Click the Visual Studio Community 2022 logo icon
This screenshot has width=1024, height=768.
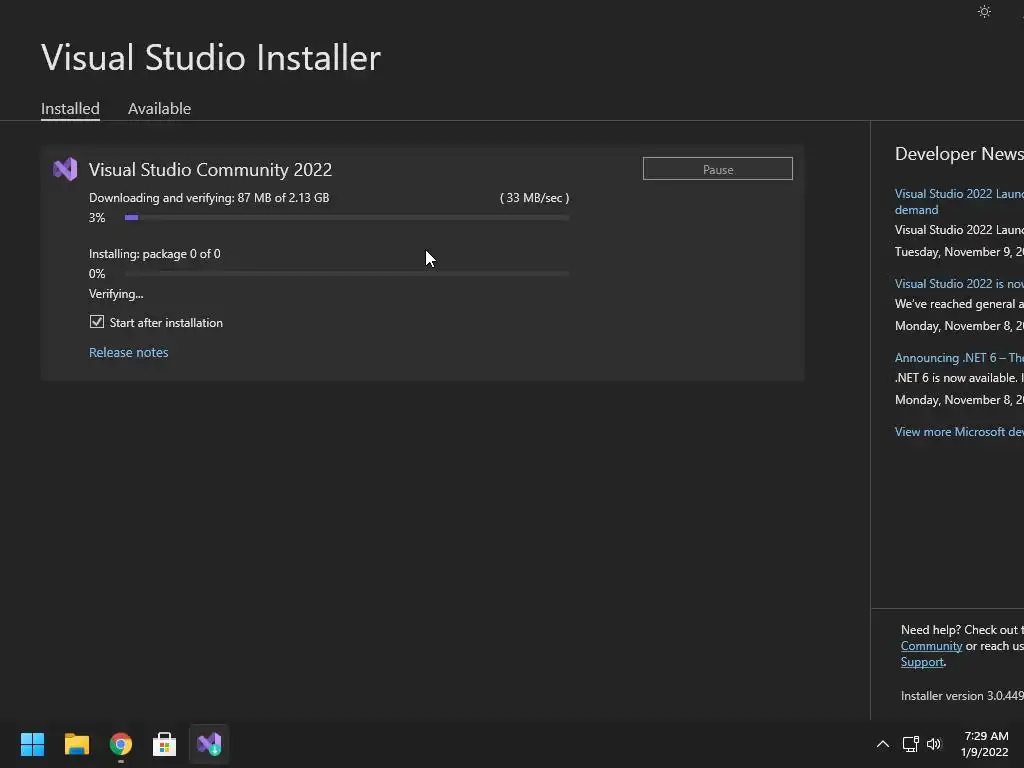pyautogui.click(x=65, y=169)
